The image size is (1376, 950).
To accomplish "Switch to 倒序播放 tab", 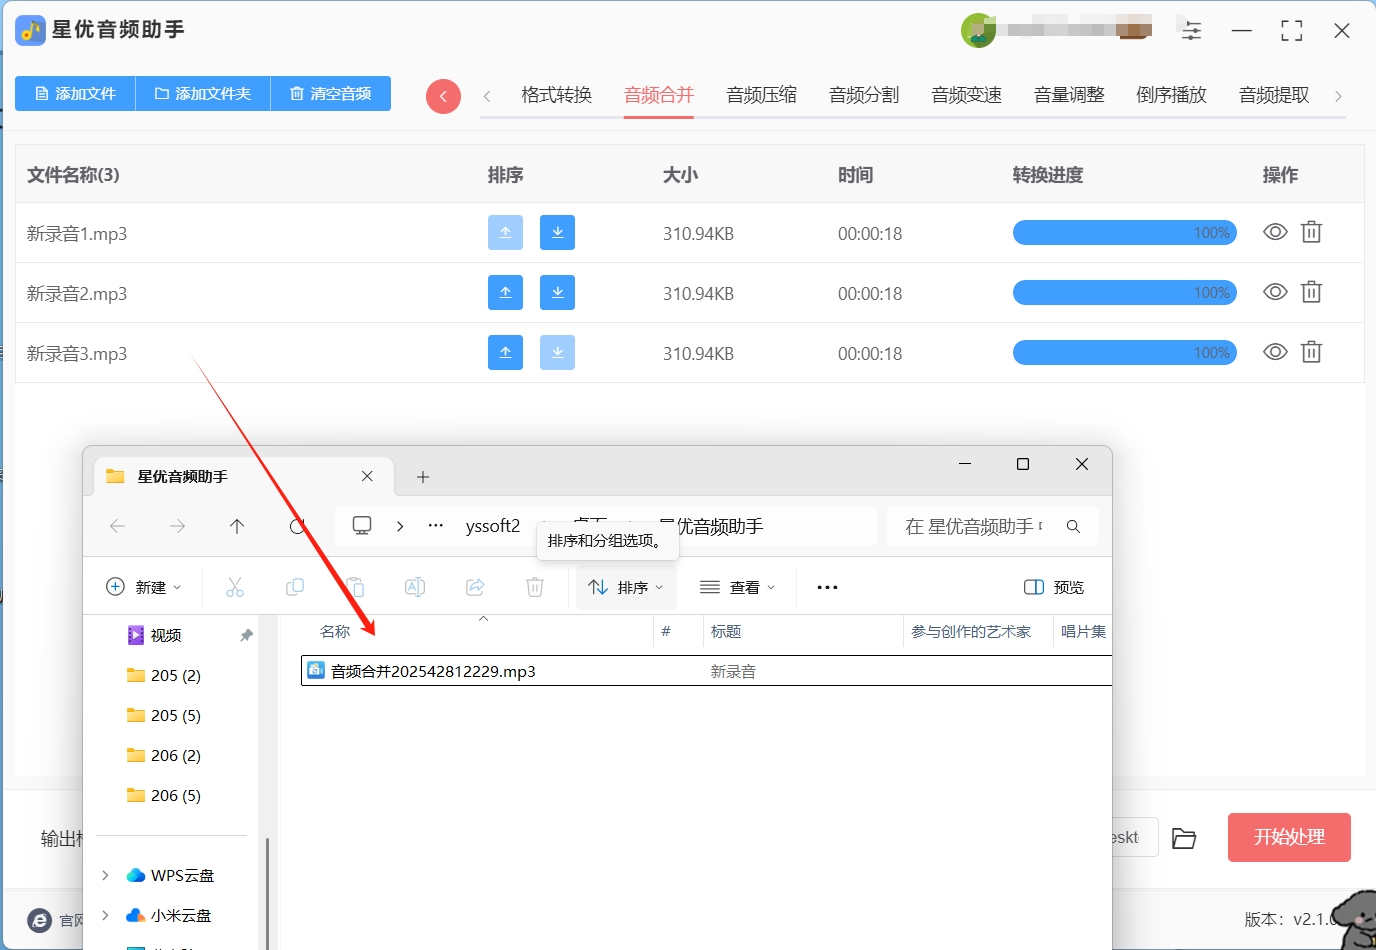I will click(1171, 95).
